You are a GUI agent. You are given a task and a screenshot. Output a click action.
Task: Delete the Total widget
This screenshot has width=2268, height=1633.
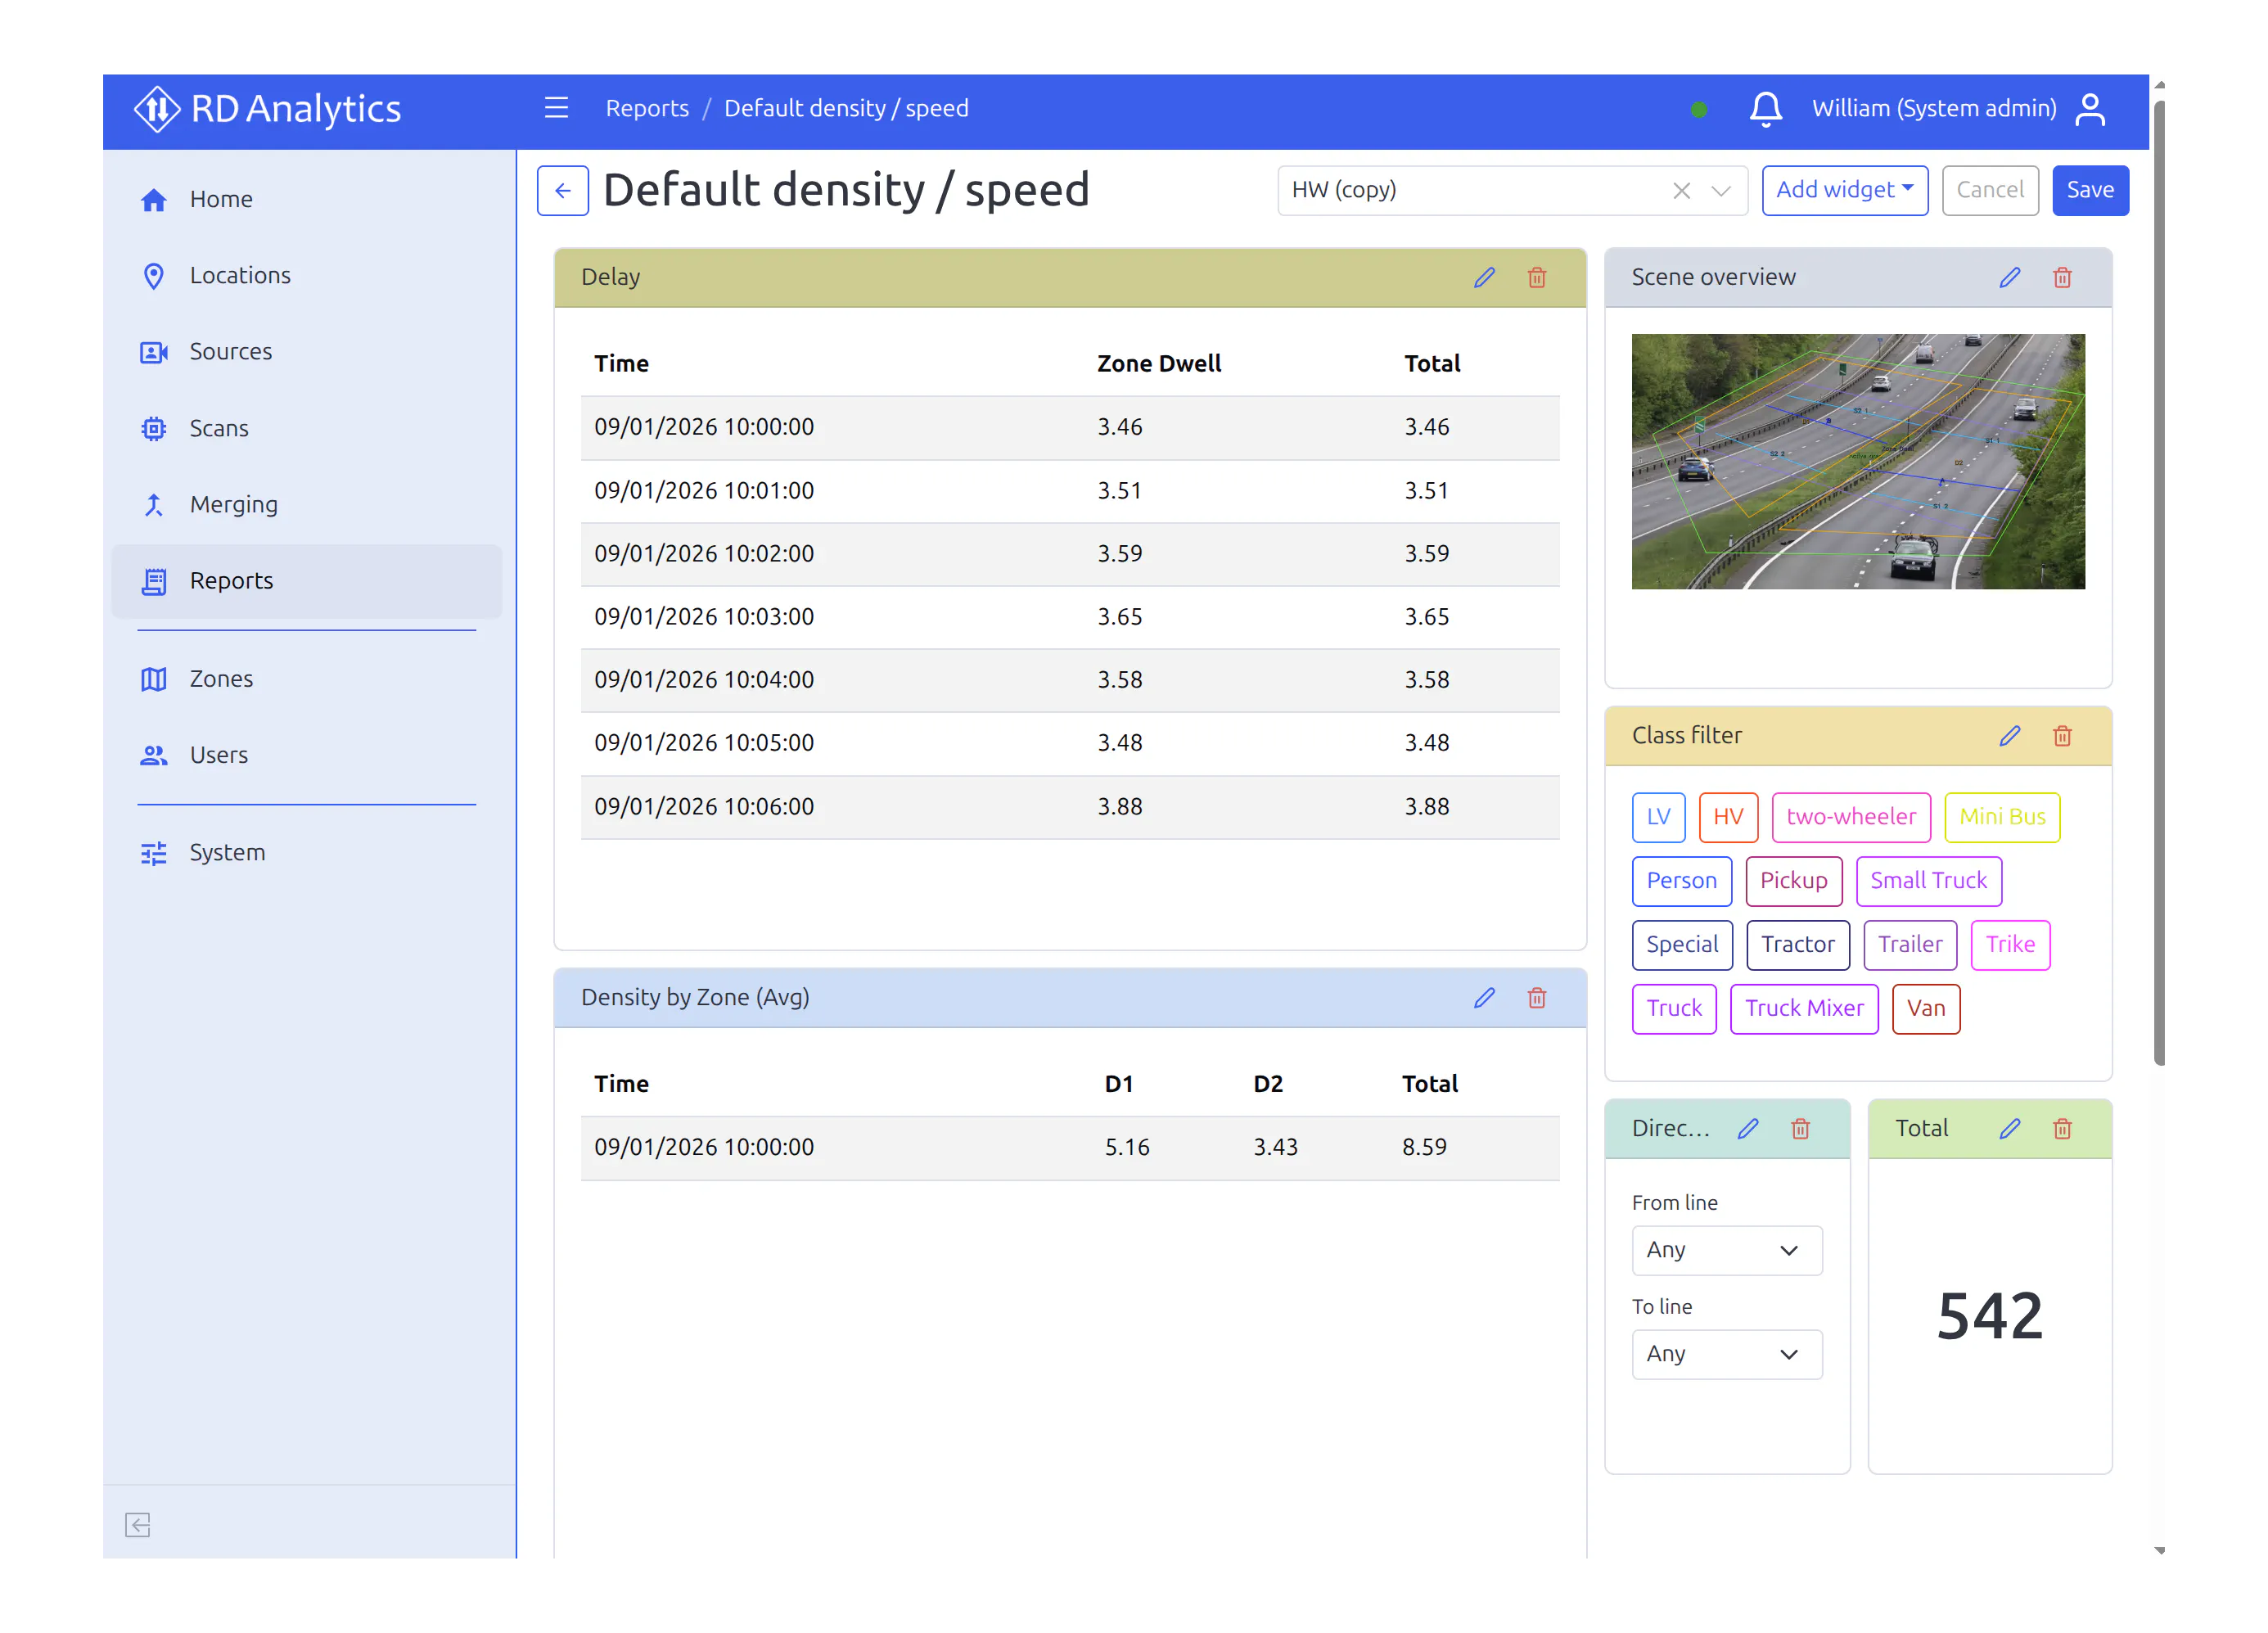[2062, 1129]
